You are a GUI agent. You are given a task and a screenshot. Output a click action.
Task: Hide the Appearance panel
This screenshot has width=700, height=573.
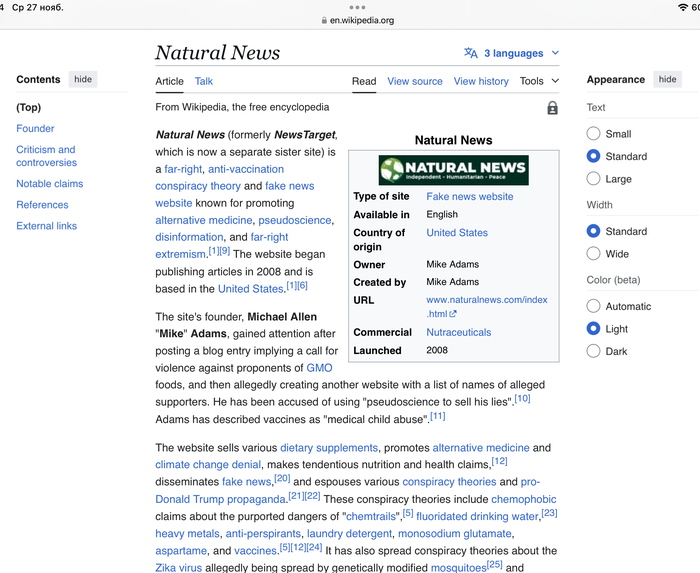point(667,79)
